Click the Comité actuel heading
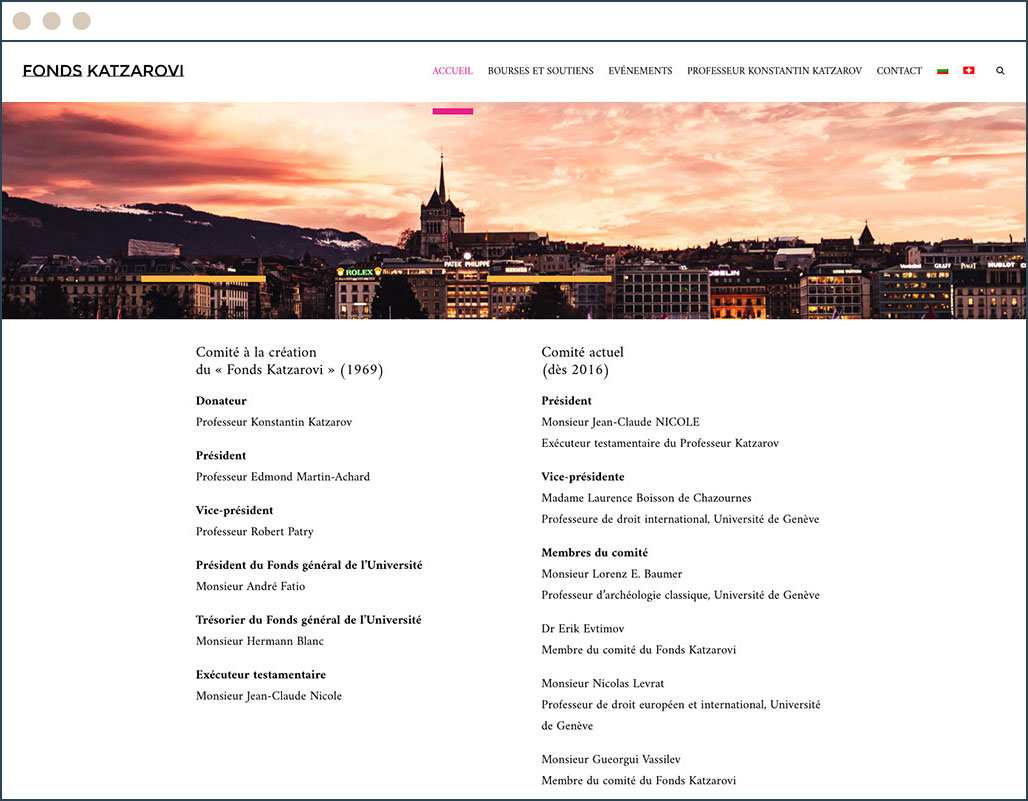Image resolution: width=1028 pixels, height=801 pixels. 582,361
